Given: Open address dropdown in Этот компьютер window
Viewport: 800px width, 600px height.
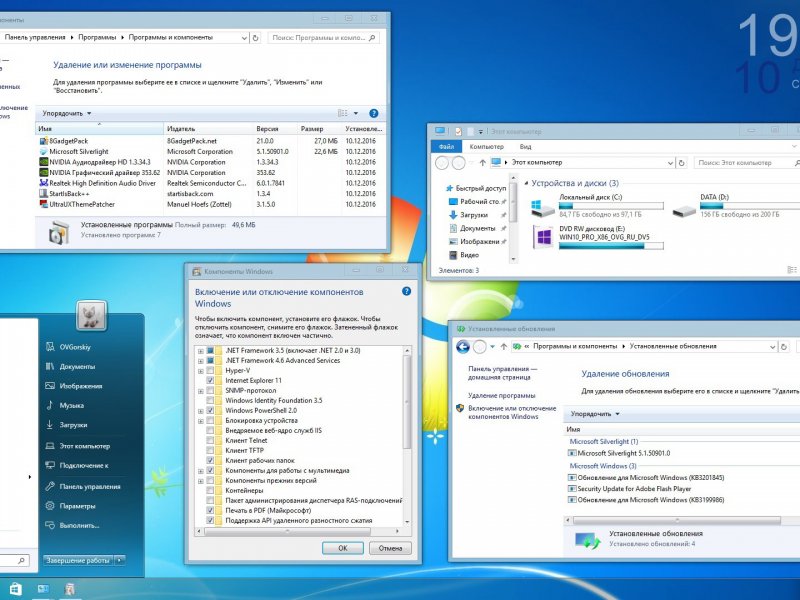Looking at the screenshot, I should pyautogui.click(x=670, y=163).
